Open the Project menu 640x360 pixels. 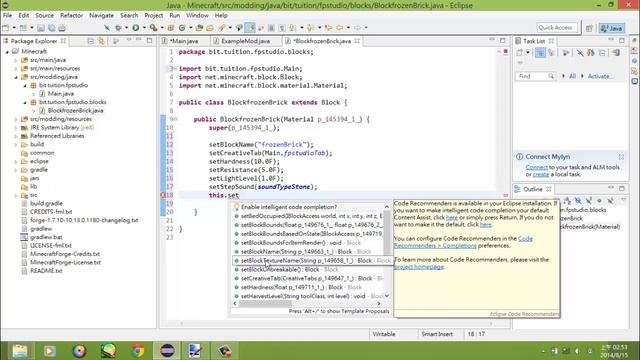[x=153, y=15]
